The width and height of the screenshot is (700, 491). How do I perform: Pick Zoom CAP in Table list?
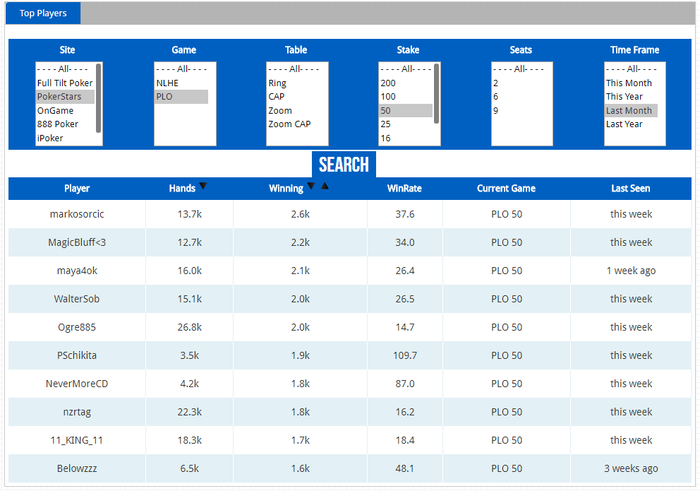289,124
